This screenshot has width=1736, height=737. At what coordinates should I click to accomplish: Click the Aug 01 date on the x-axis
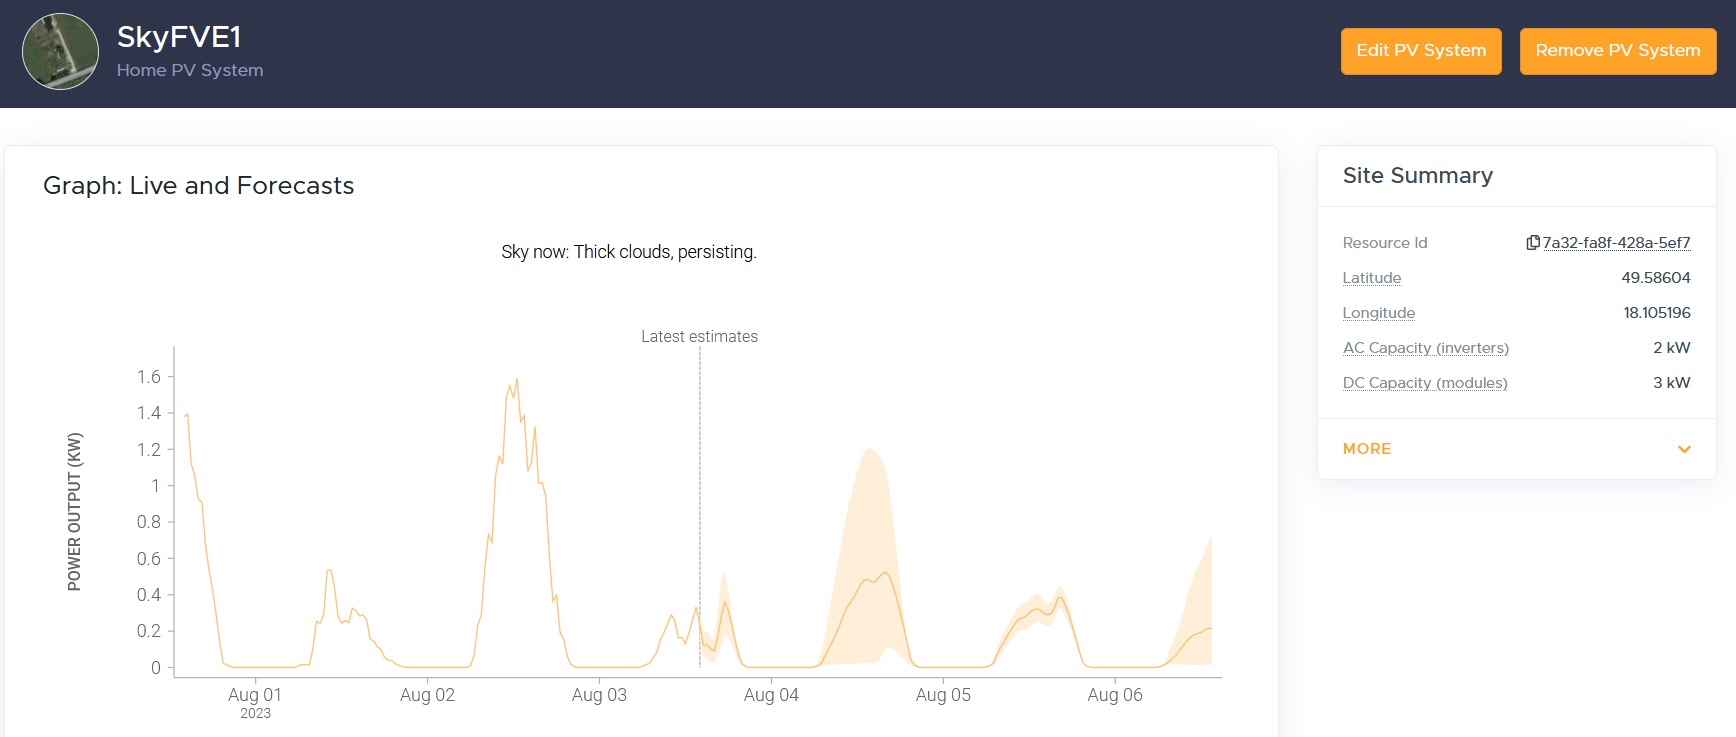coord(255,695)
